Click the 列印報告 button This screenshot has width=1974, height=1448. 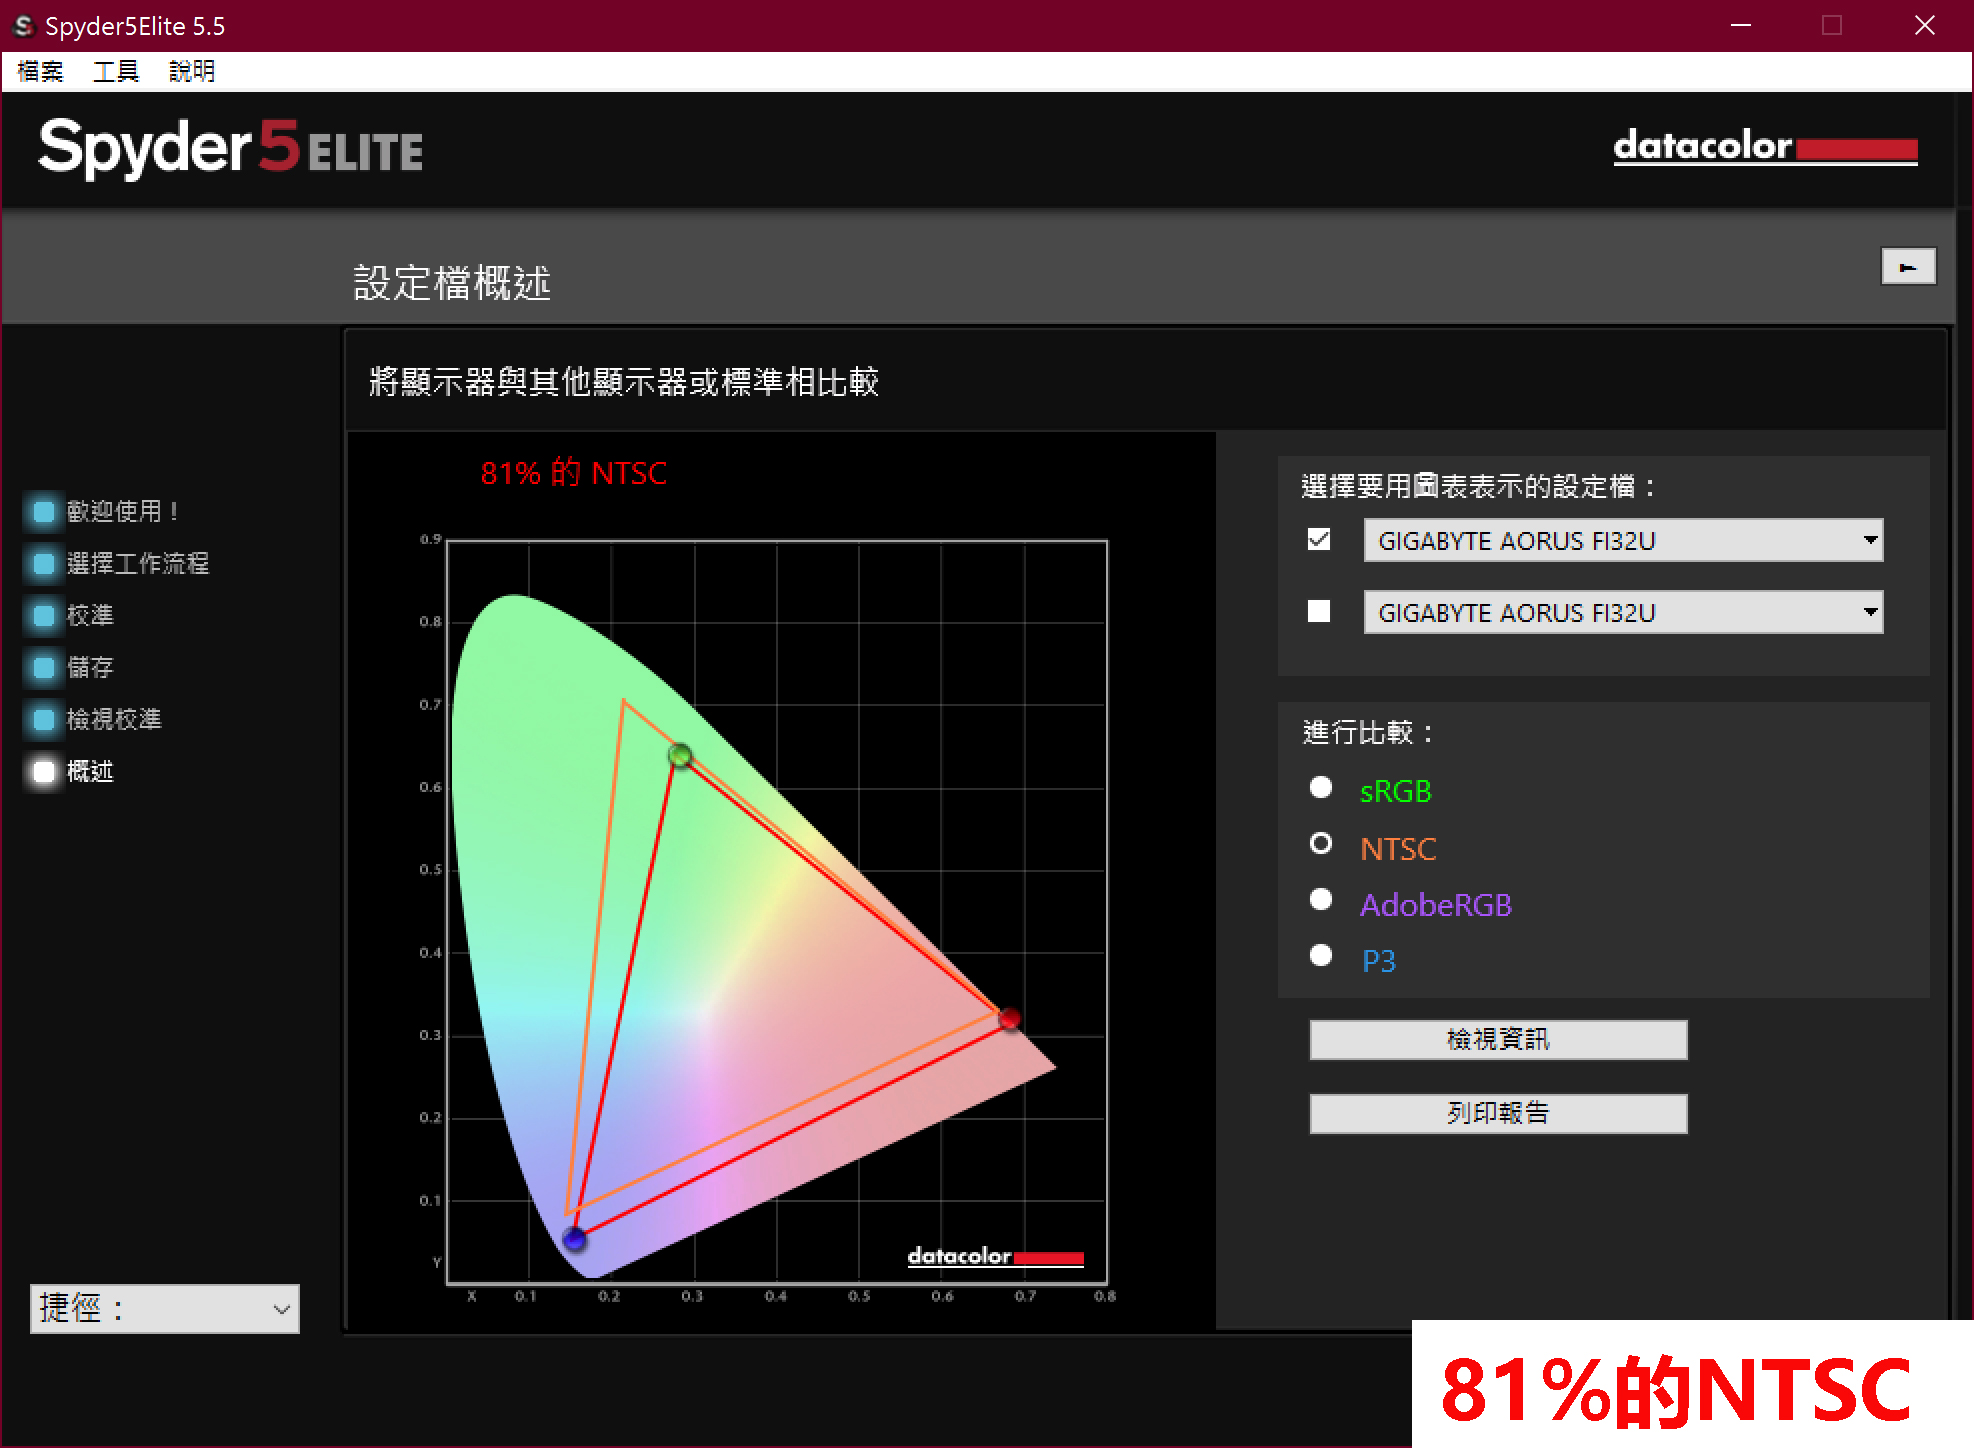[1497, 1113]
